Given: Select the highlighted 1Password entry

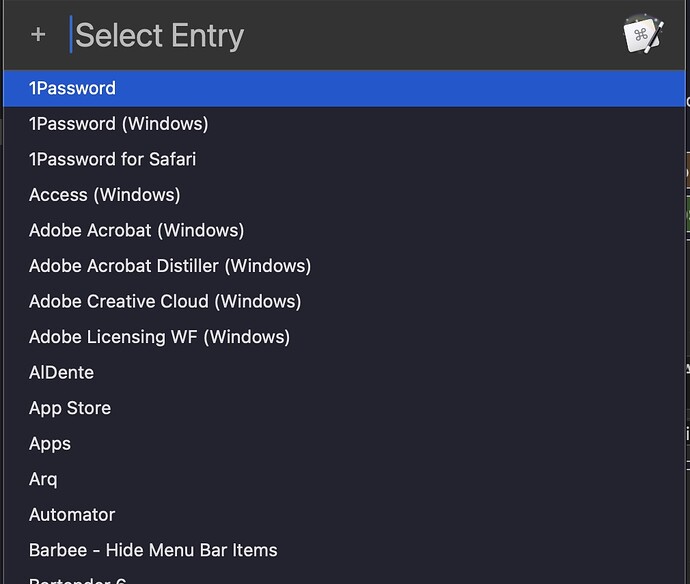Looking at the screenshot, I should (344, 88).
